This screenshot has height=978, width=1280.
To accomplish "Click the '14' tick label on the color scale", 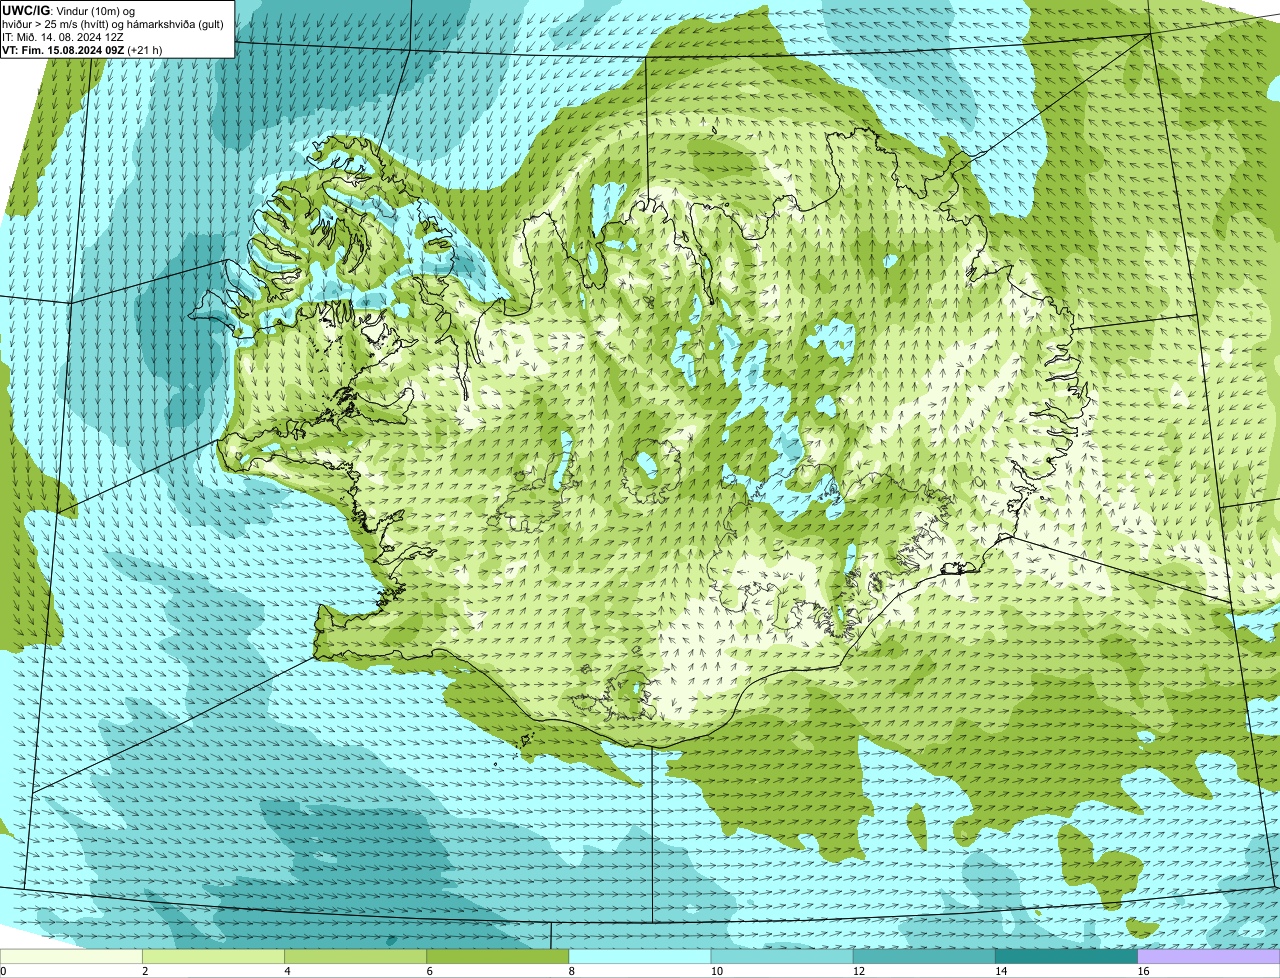I will point(1000,971).
